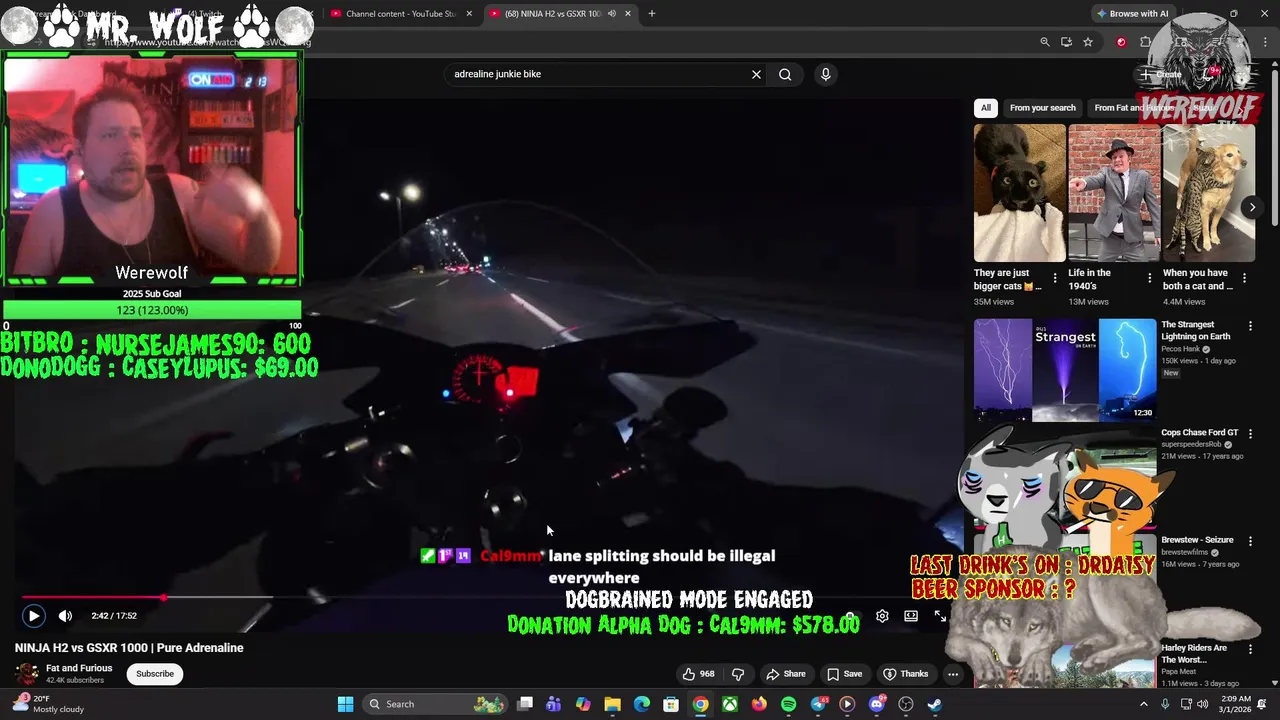
Task: Open options for Brewstew - Seizure
Action: (x=1249, y=541)
